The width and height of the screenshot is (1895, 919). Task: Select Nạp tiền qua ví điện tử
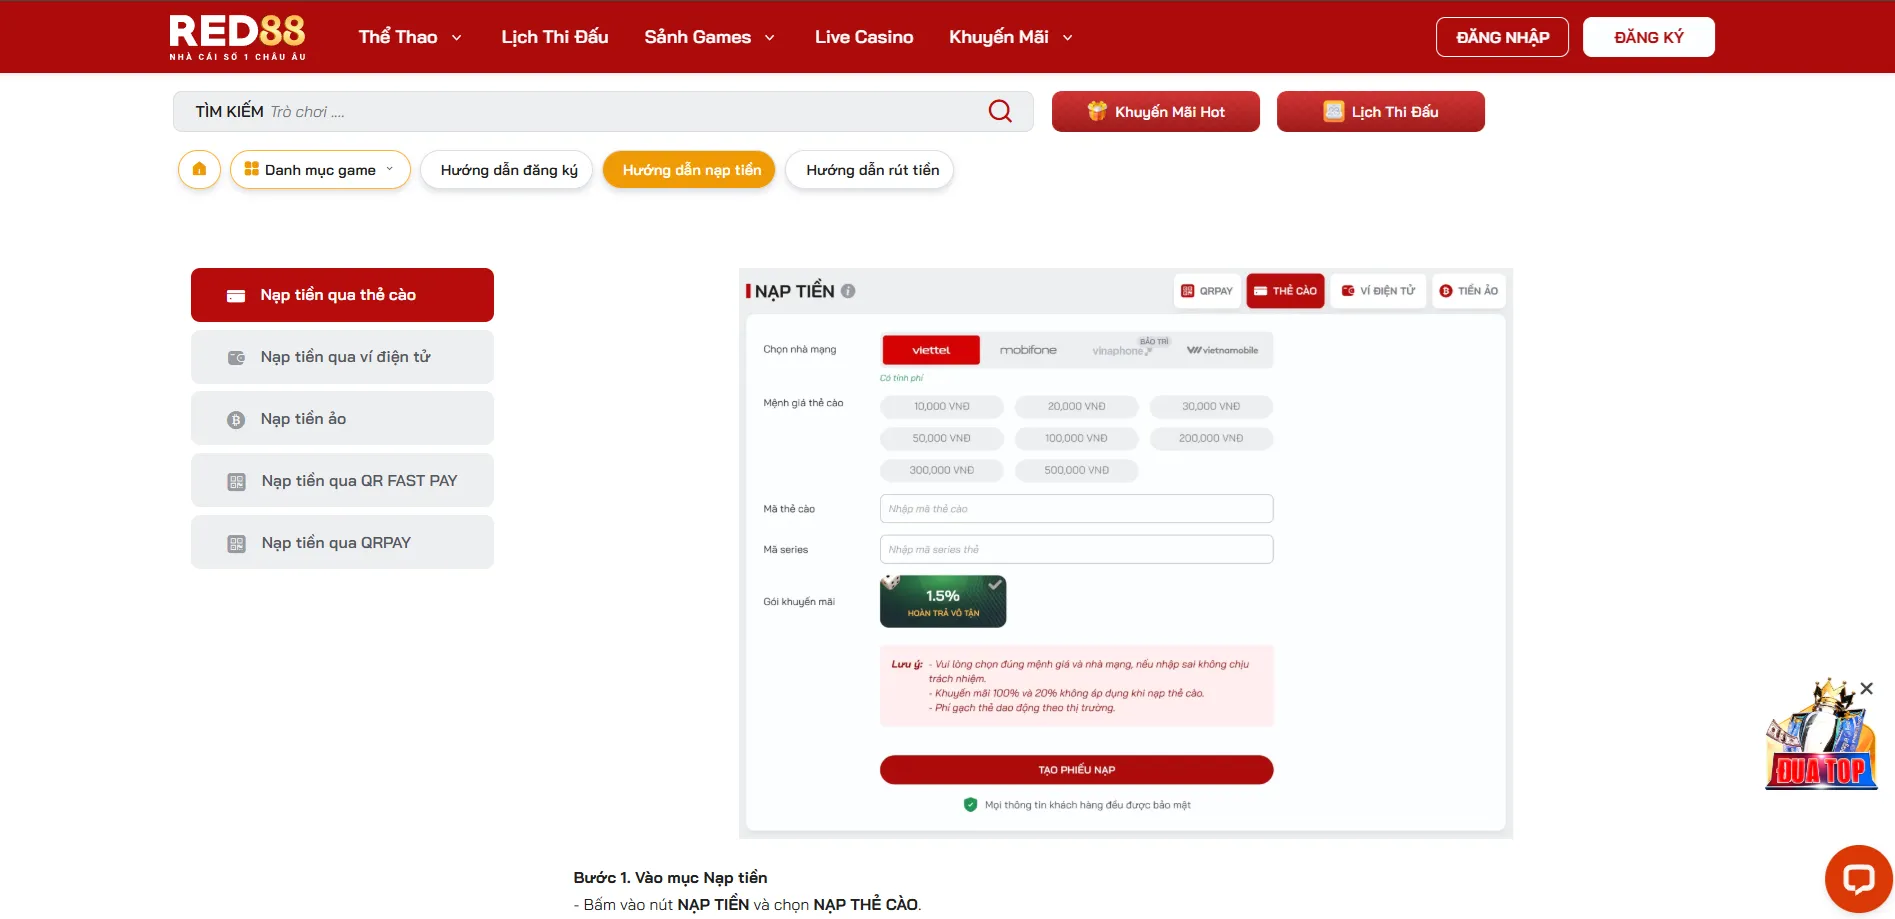click(x=342, y=357)
